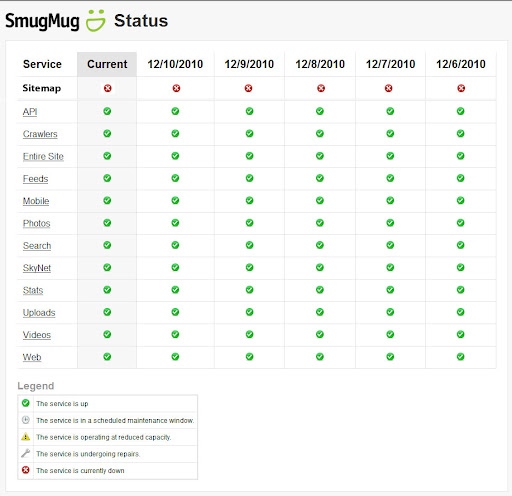This screenshot has height=496, width=512.
Task: Click the 12/10/2010 column header
Action: pos(175,64)
